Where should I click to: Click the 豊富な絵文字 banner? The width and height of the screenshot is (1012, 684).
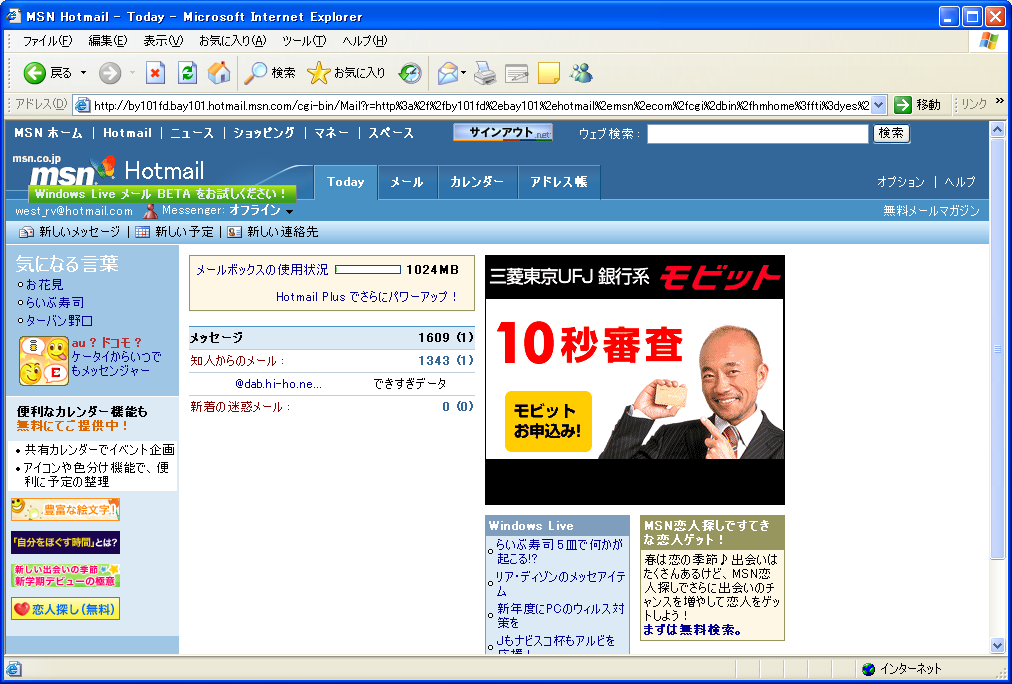point(65,509)
